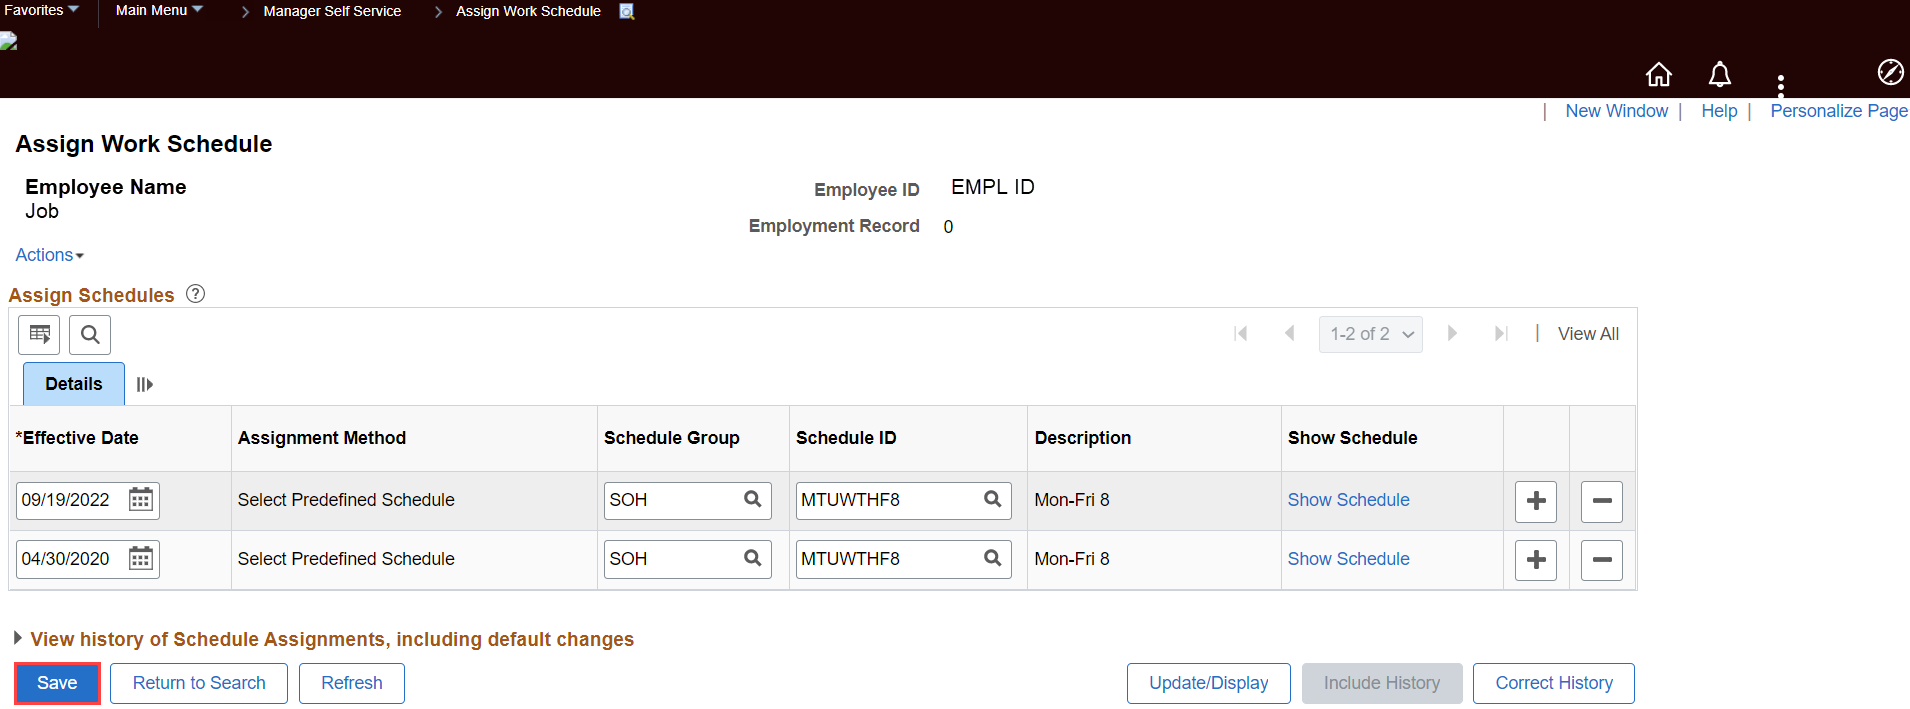The width and height of the screenshot is (1910, 709).
Task: Open the Schedule ID lookup for MTUWTHF8
Action: [992, 500]
